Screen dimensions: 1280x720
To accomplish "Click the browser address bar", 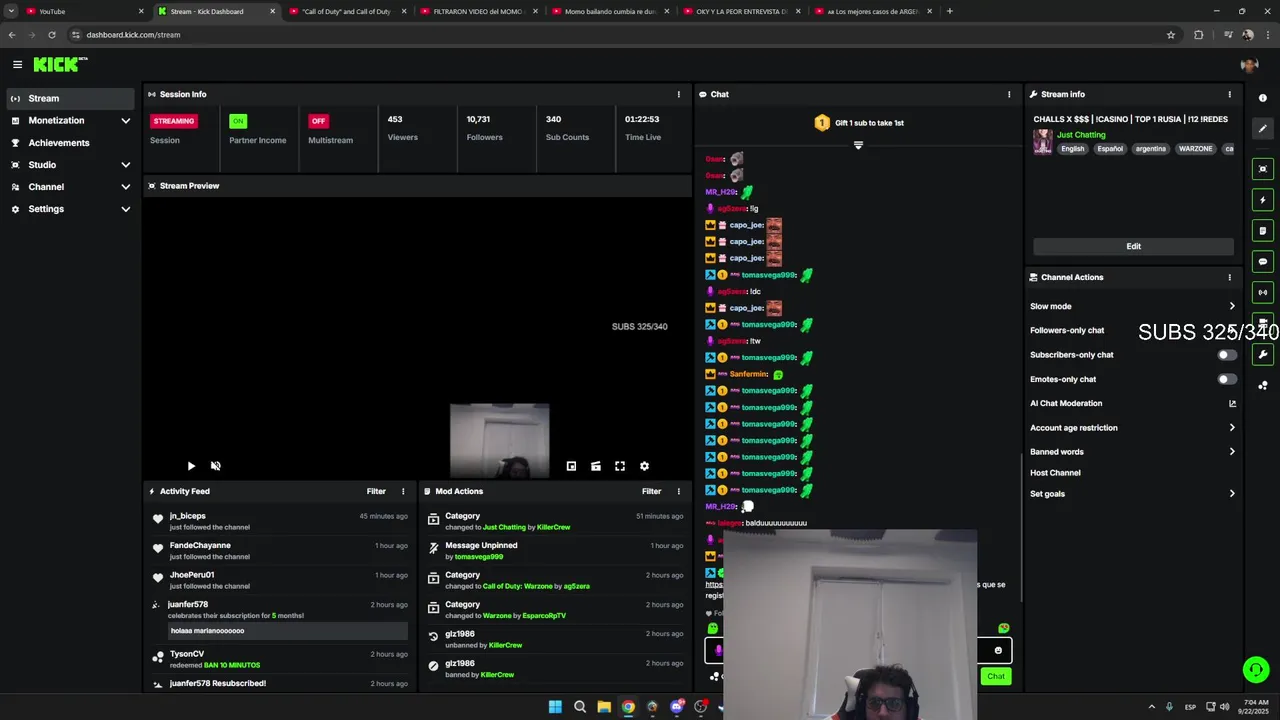I will coord(618,35).
